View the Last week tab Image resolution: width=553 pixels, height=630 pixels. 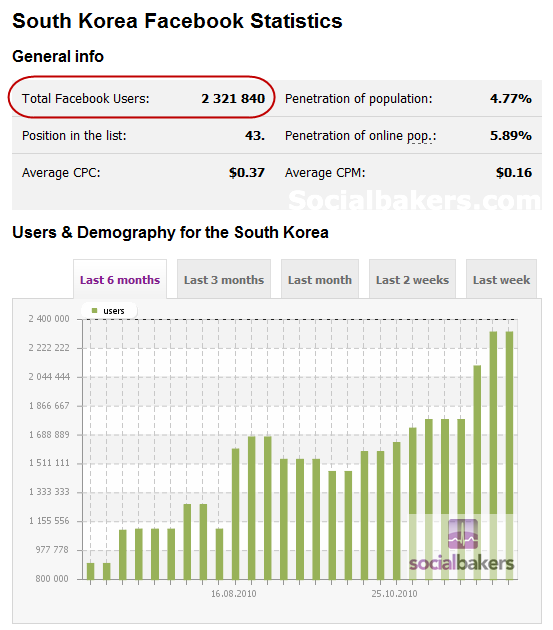pos(501,279)
